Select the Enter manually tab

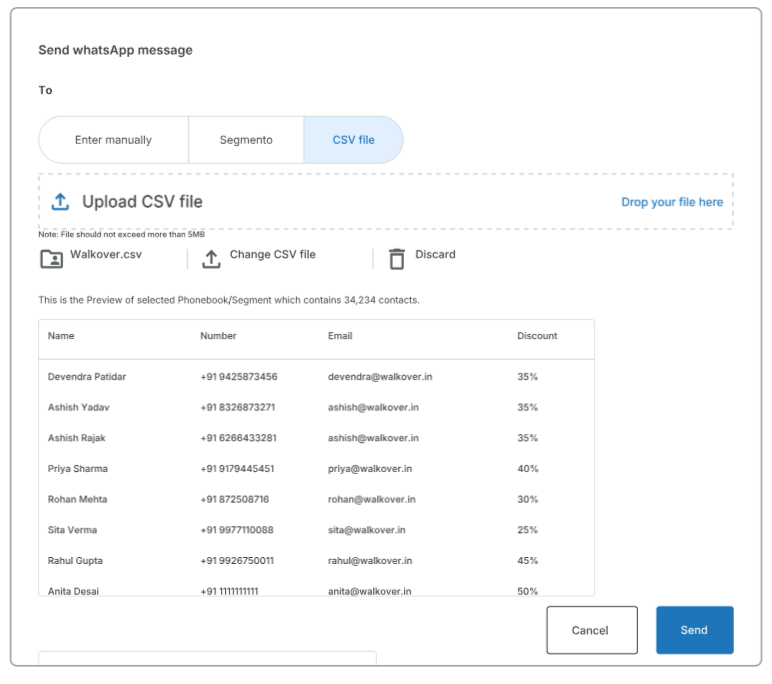(x=113, y=140)
